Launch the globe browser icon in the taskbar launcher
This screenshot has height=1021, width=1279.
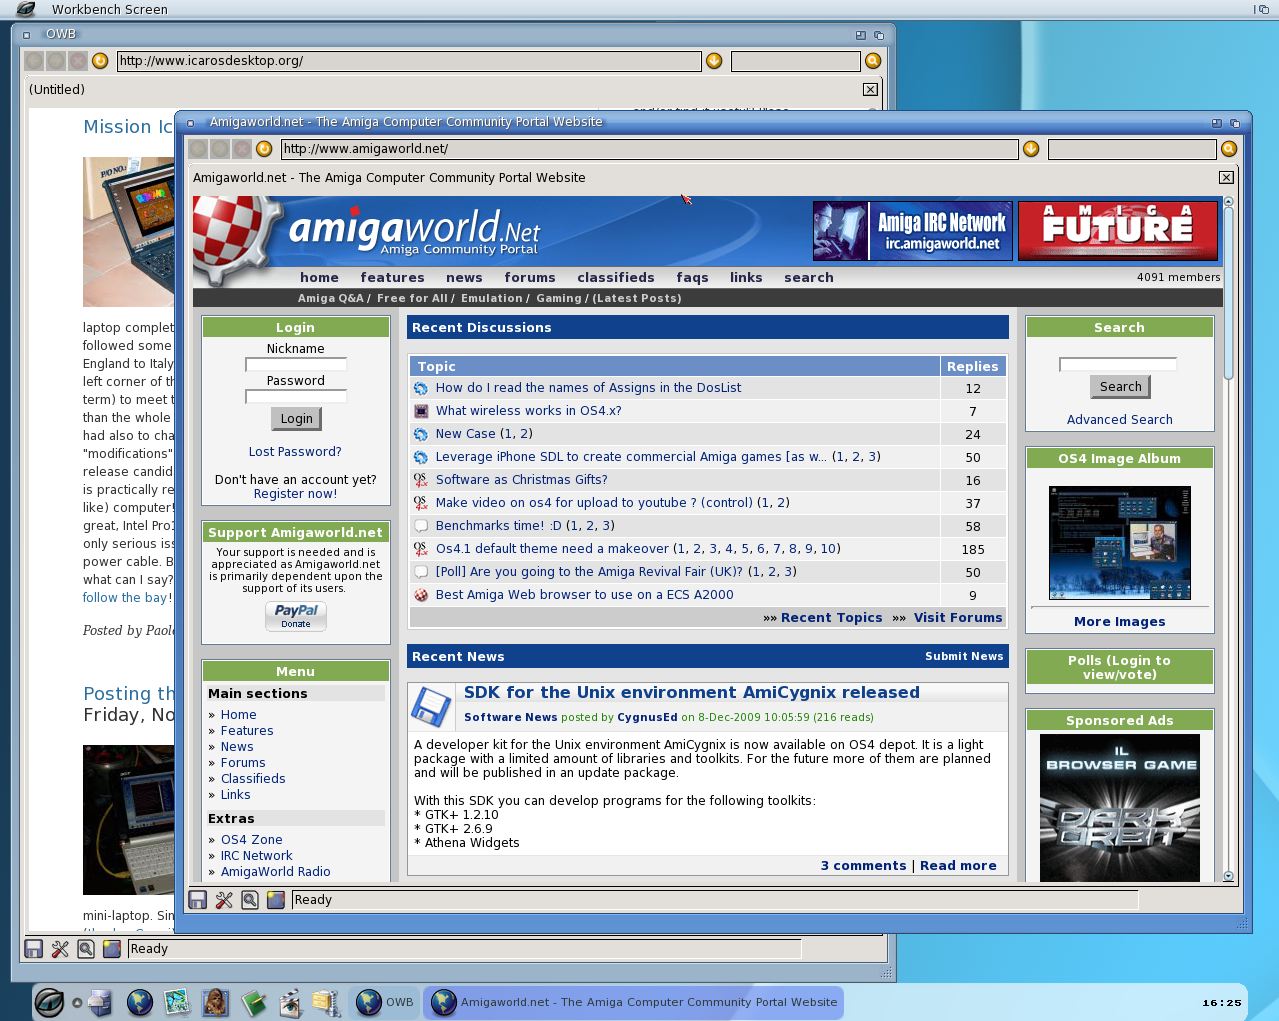click(140, 1001)
